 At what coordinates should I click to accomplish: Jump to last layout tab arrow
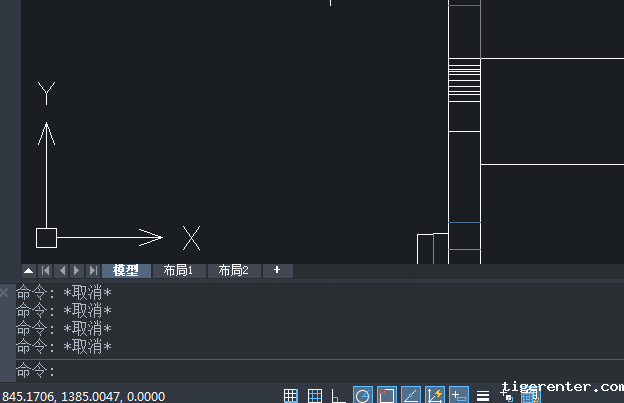point(93,271)
